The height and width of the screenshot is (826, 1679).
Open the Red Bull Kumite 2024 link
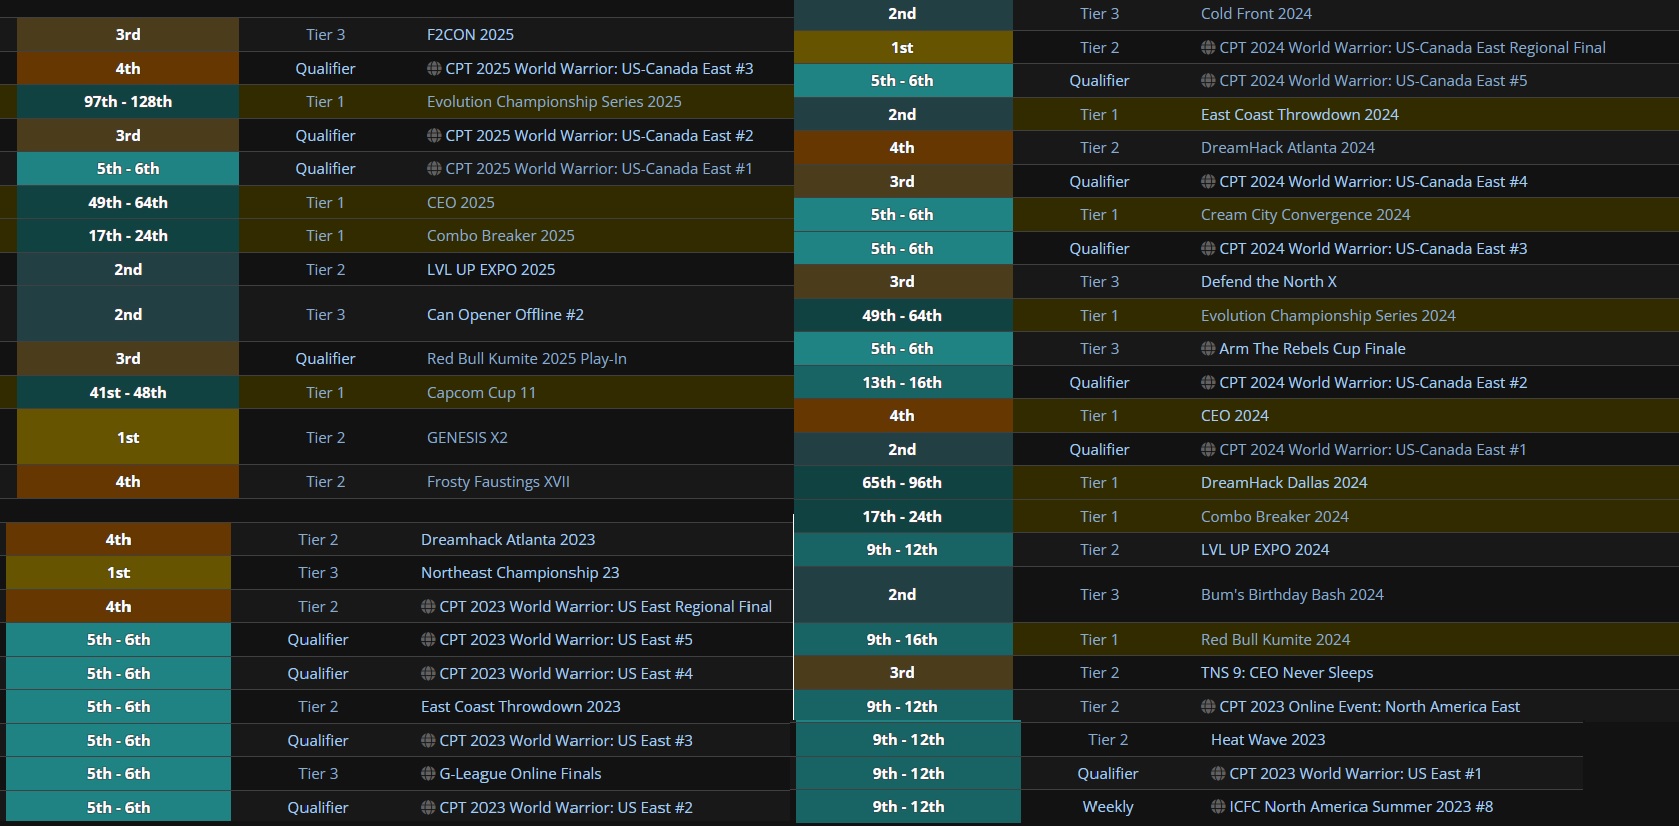point(1275,640)
